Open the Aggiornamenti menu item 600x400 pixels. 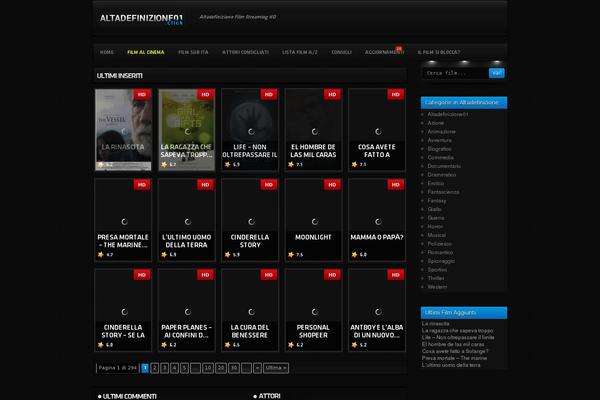[384, 52]
